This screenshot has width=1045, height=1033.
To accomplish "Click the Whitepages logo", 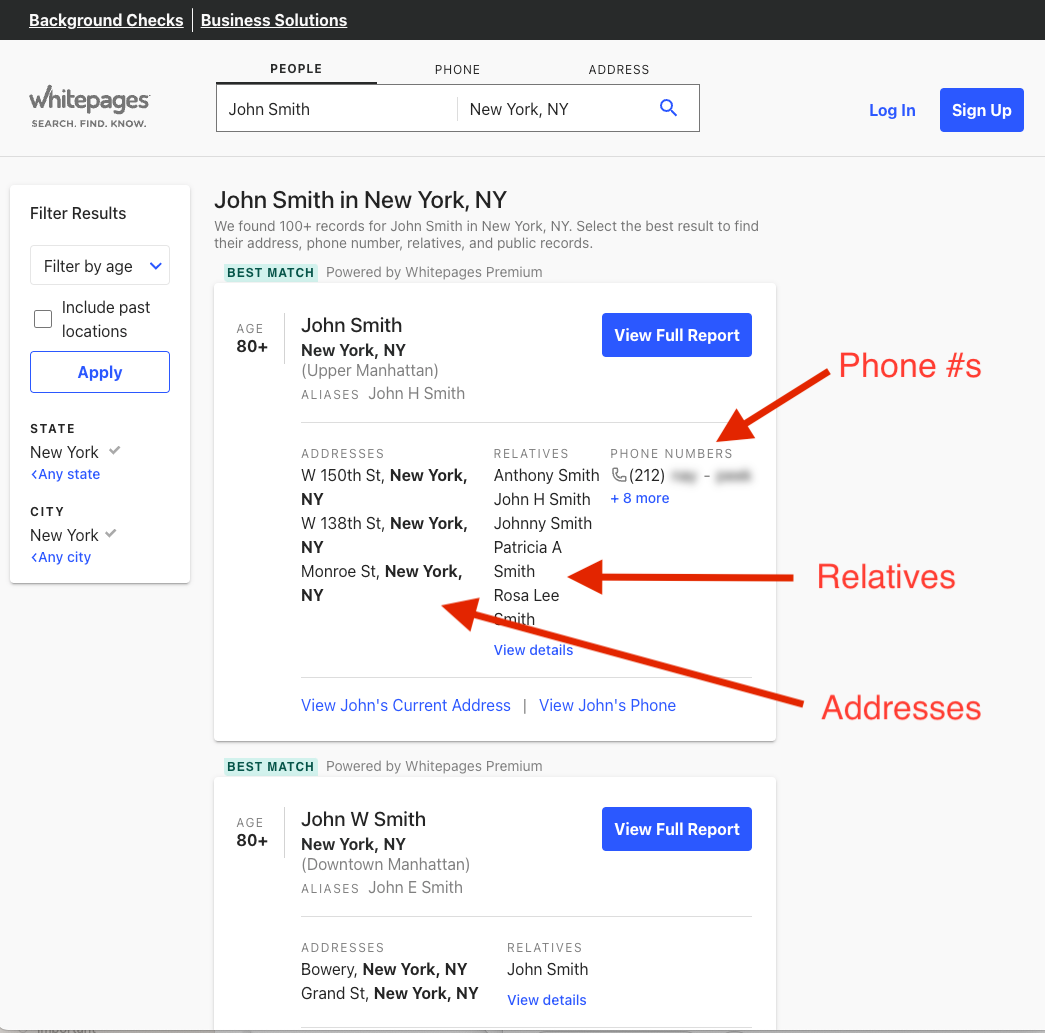I will pos(89,107).
